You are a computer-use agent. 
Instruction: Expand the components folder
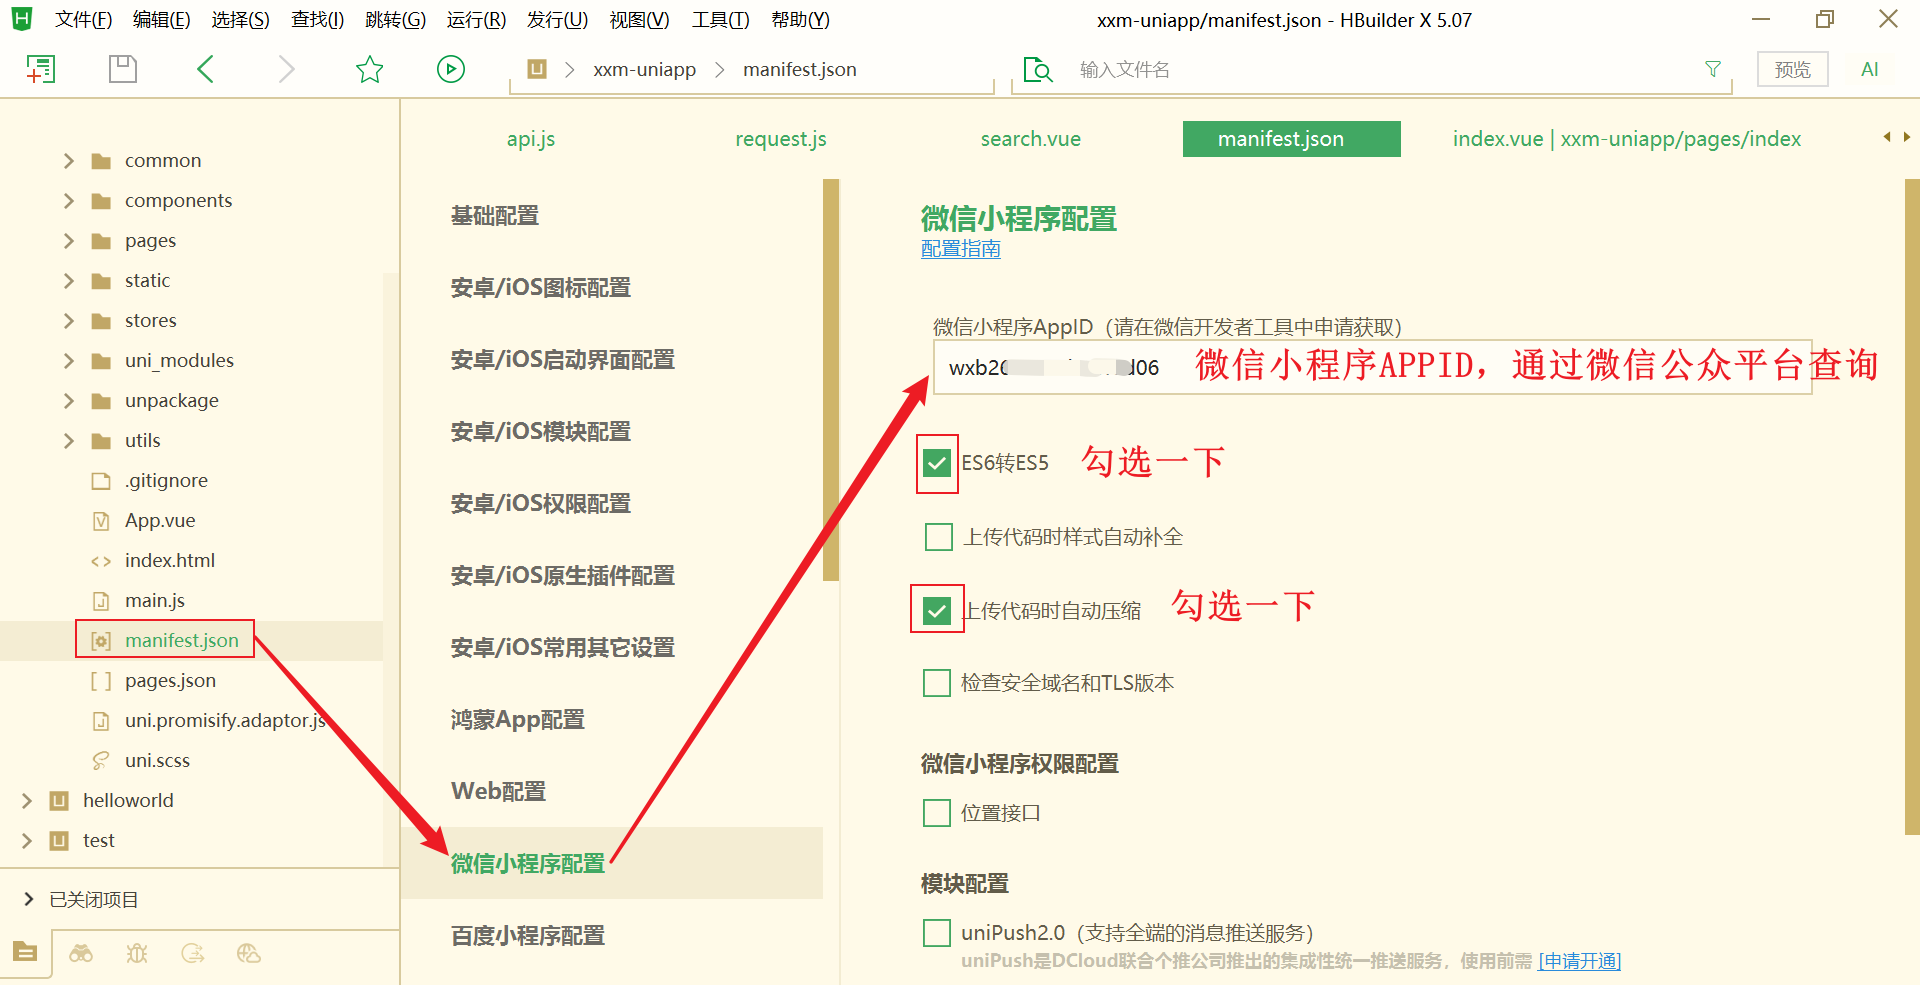pos(68,201)
